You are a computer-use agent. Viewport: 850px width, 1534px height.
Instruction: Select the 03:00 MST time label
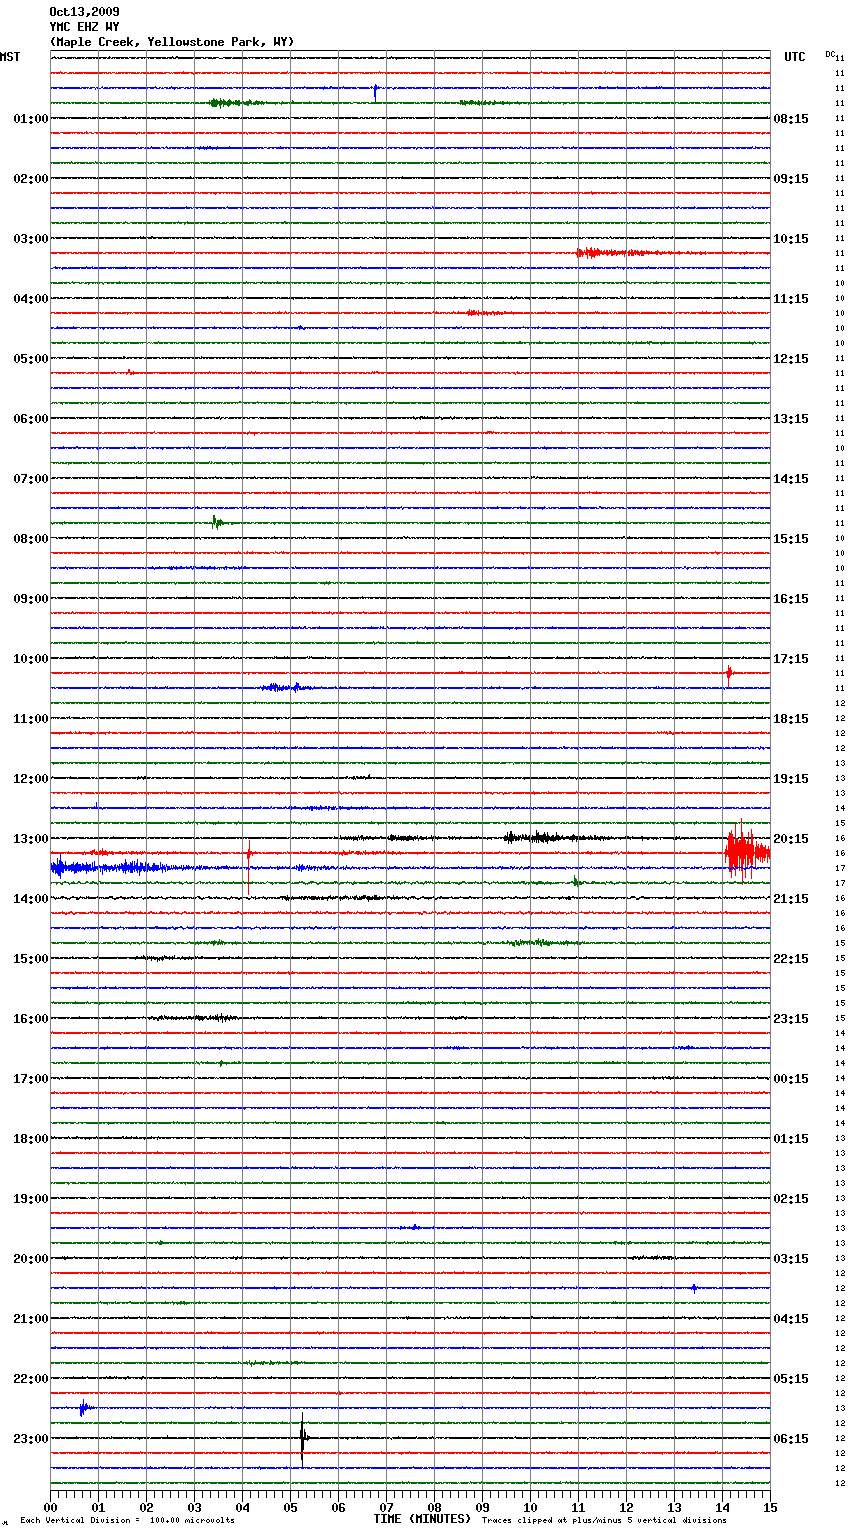click(31, 239)
